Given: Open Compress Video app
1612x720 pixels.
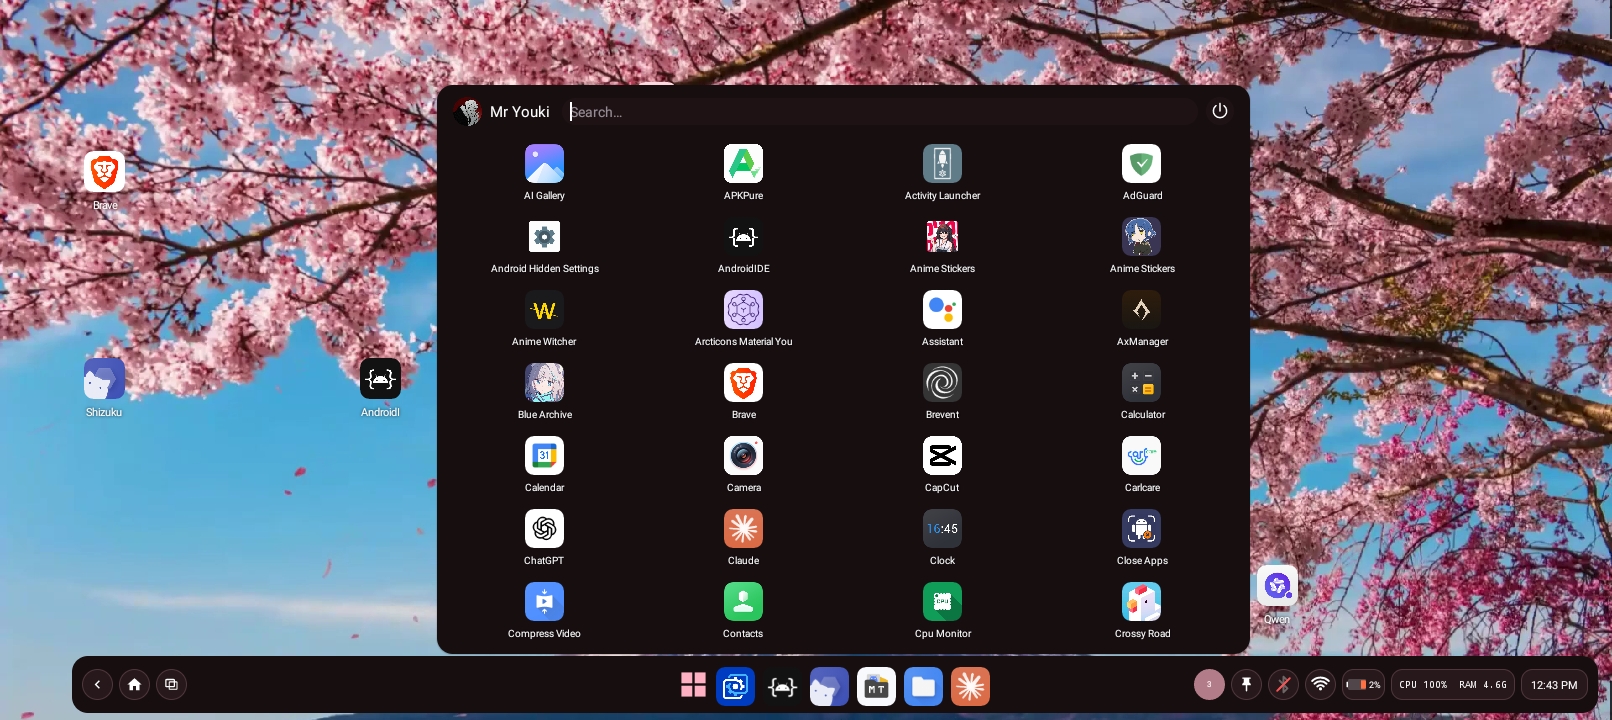Looking at the screenshot, I should click(544, 602).
